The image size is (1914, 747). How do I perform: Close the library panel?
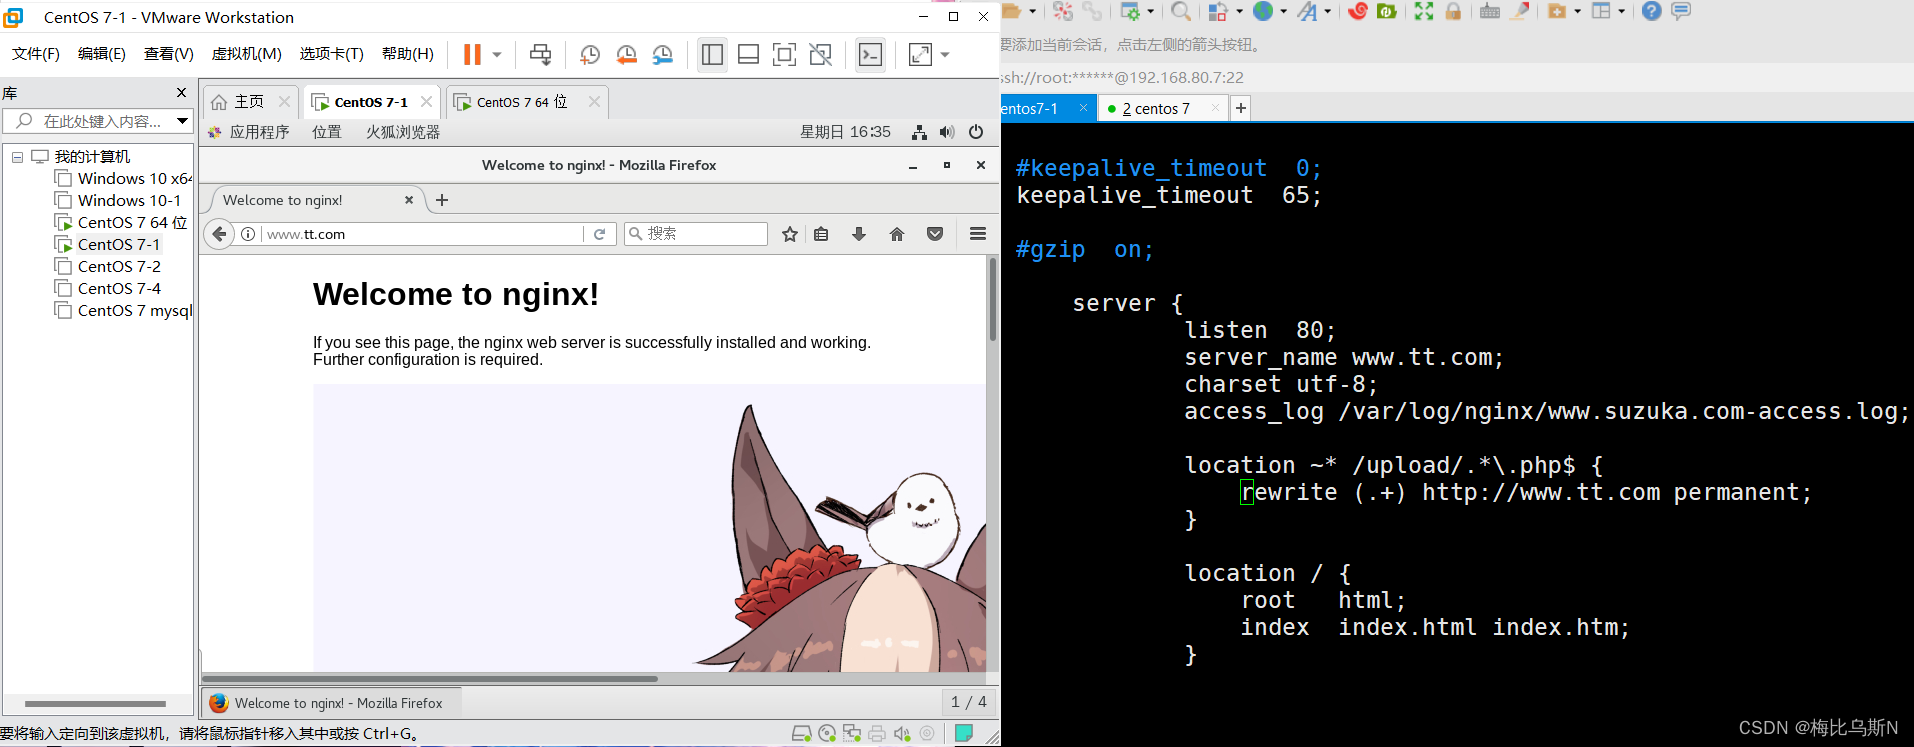click(x=181, y=93)
